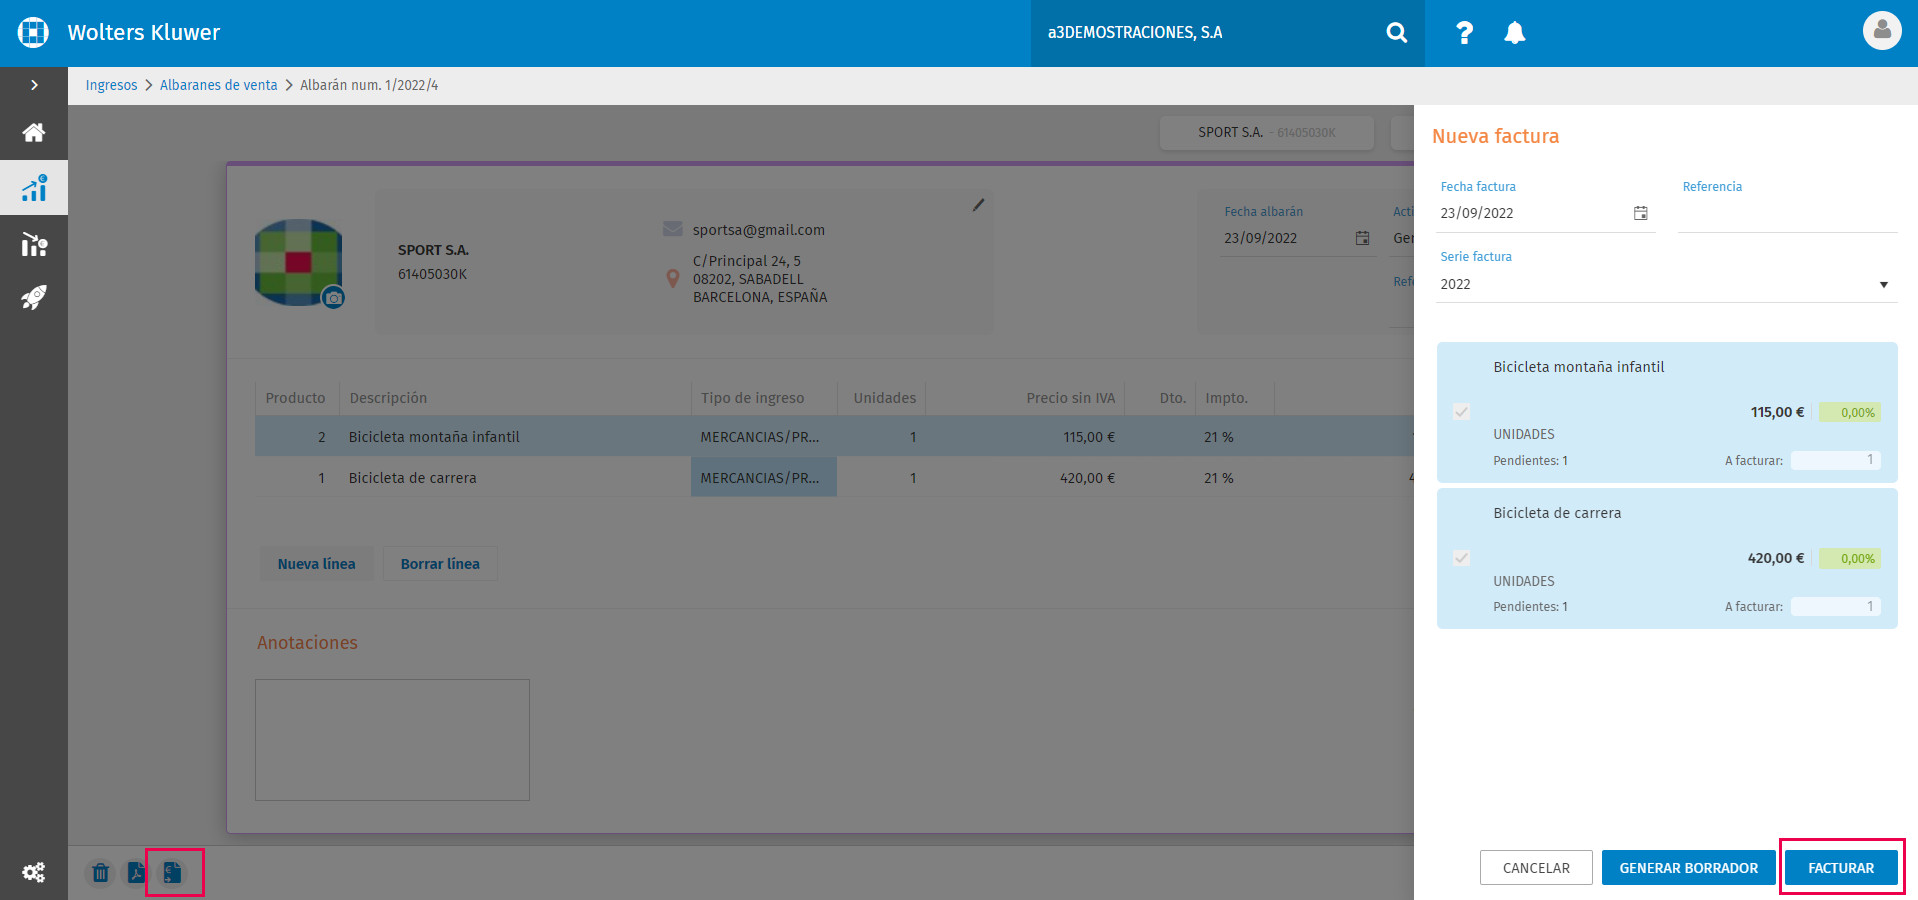Go to Ingresos breadcrumb
Screen dimensions: 1918x900
coord(111,85)
